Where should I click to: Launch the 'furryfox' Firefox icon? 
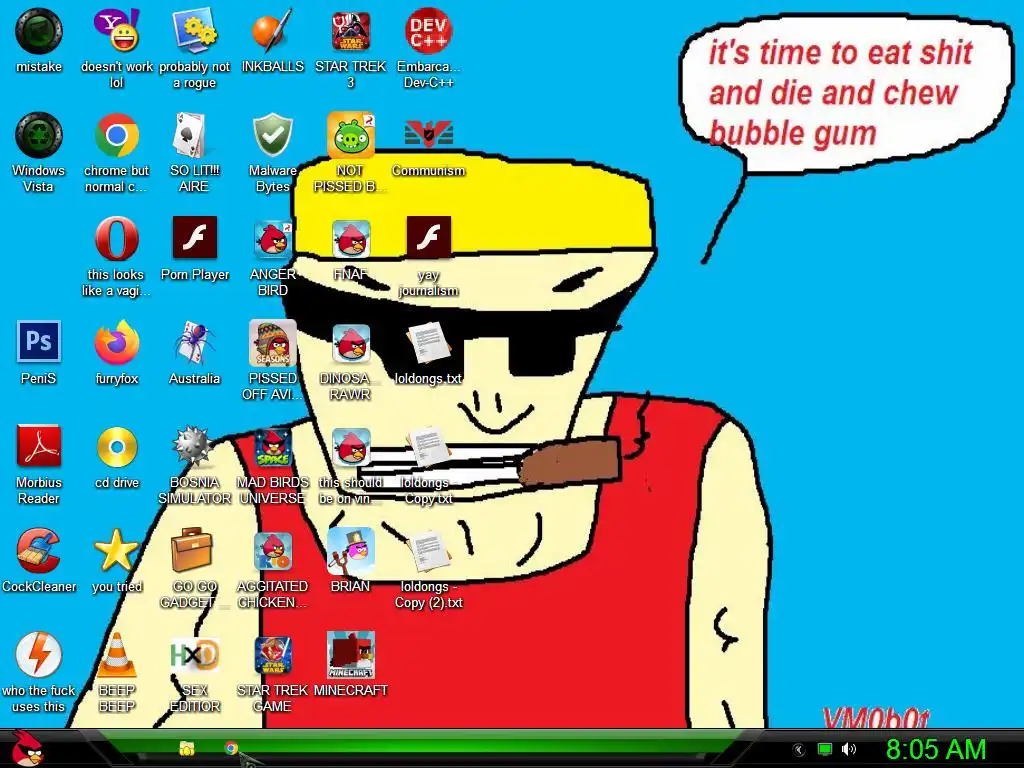tap(116, 343)
